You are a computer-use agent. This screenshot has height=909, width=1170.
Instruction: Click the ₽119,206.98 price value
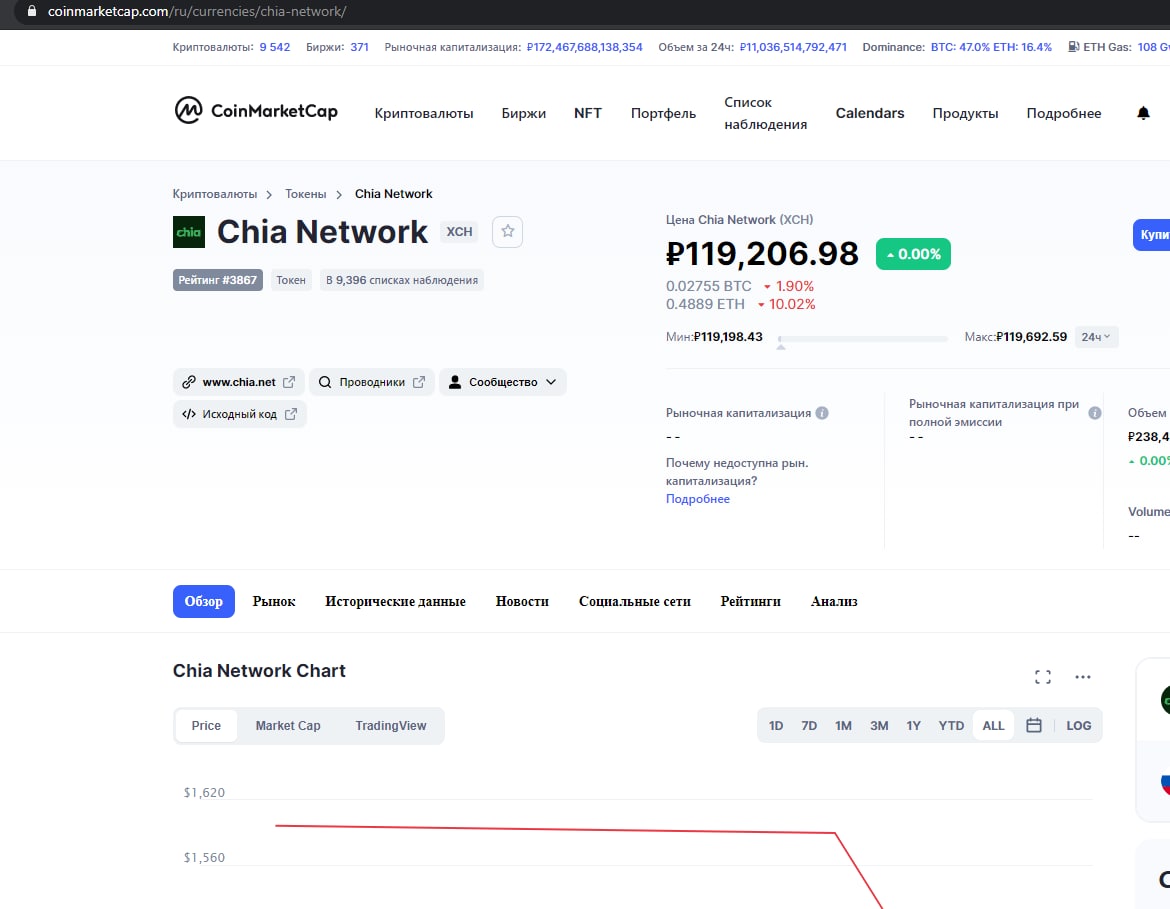pos(762,254)
